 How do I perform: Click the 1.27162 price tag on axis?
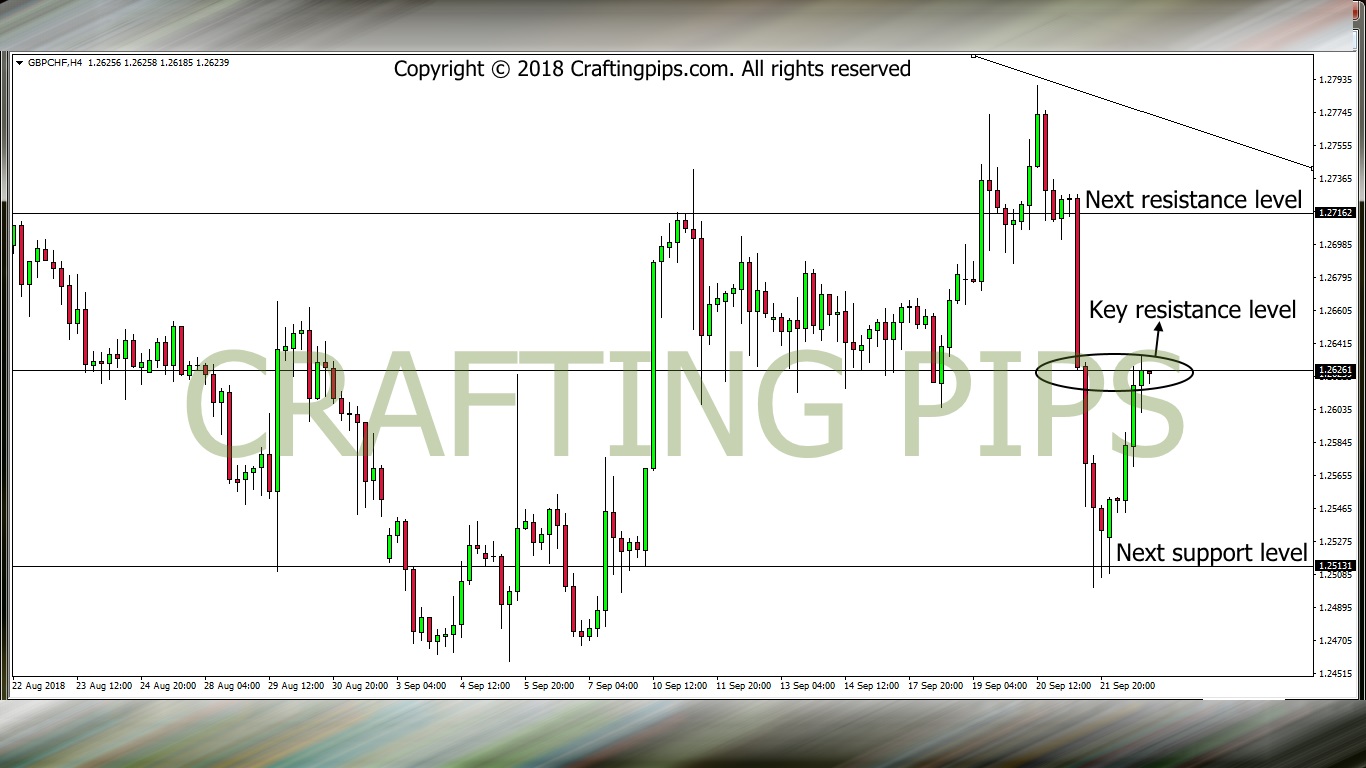(x=1336, y=213)
